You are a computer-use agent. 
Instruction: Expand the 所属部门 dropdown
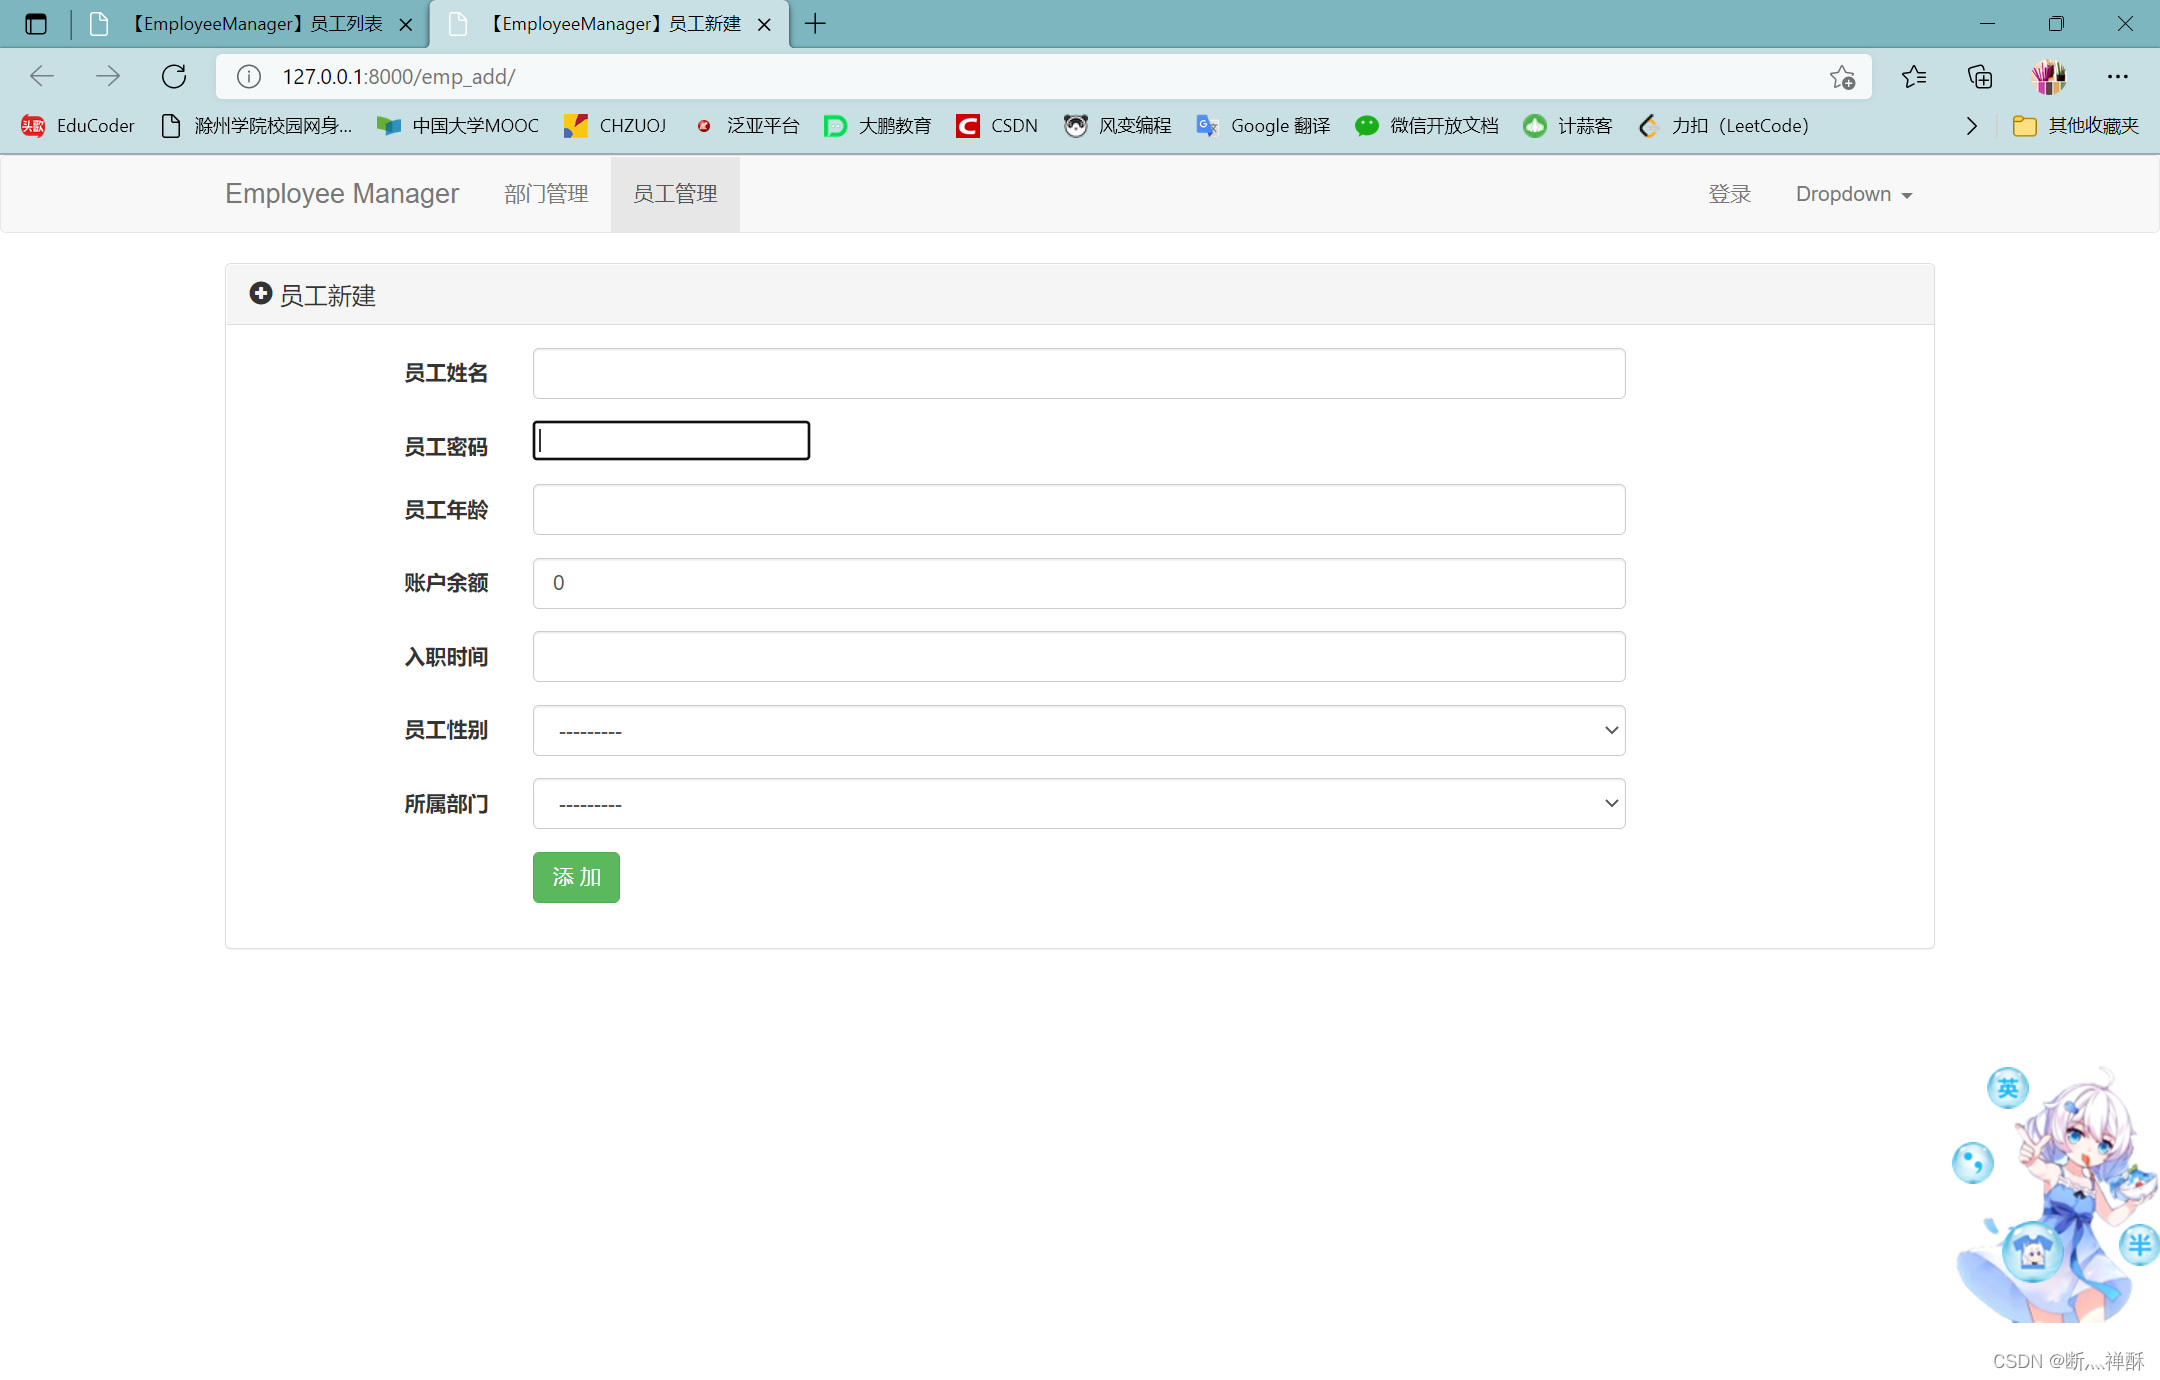(x=1078, y=804)
